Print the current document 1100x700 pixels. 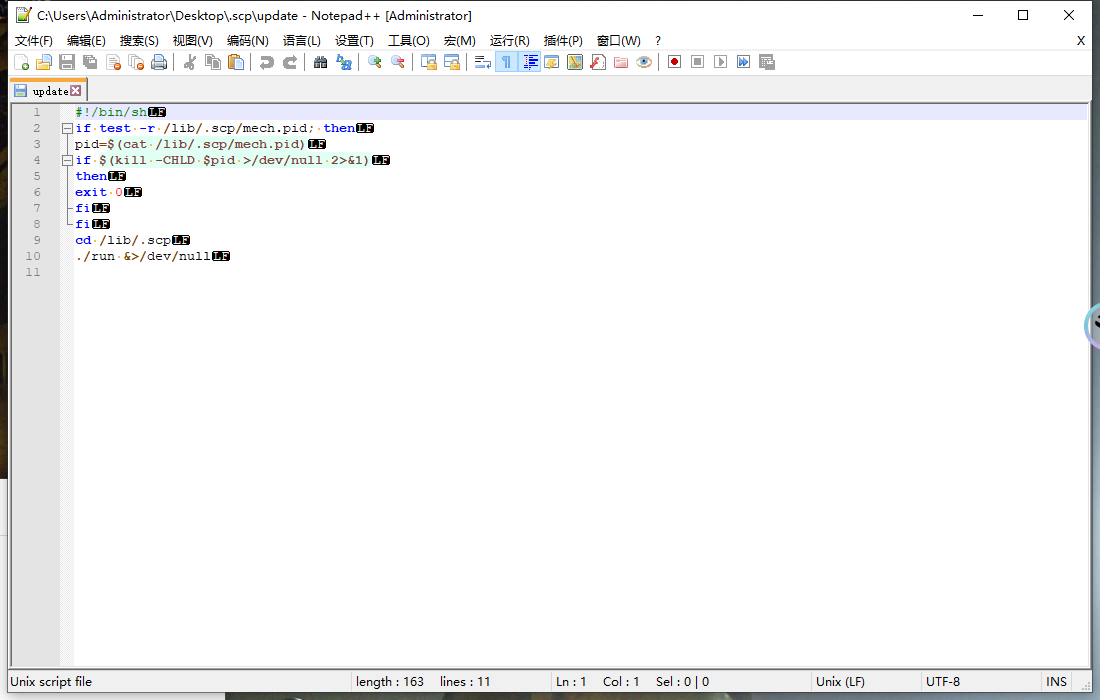coord(160,62)
